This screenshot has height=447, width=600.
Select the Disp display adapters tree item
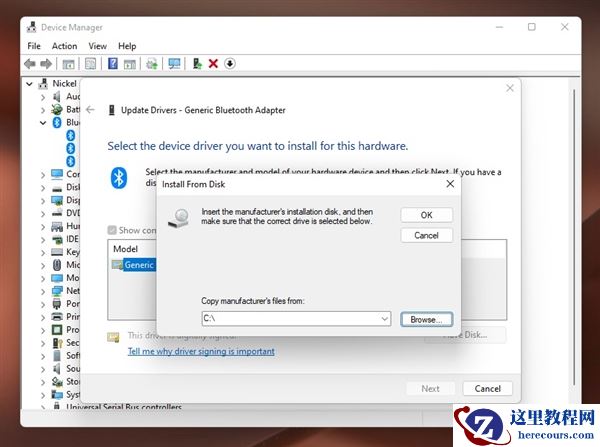[65, 200]
